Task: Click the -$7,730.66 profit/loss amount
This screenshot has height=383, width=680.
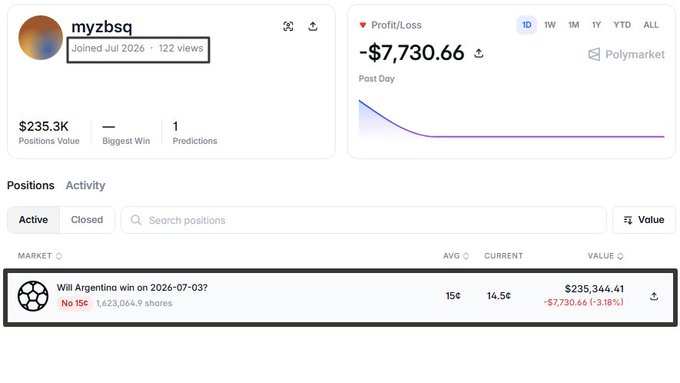Action: (412, 53)
